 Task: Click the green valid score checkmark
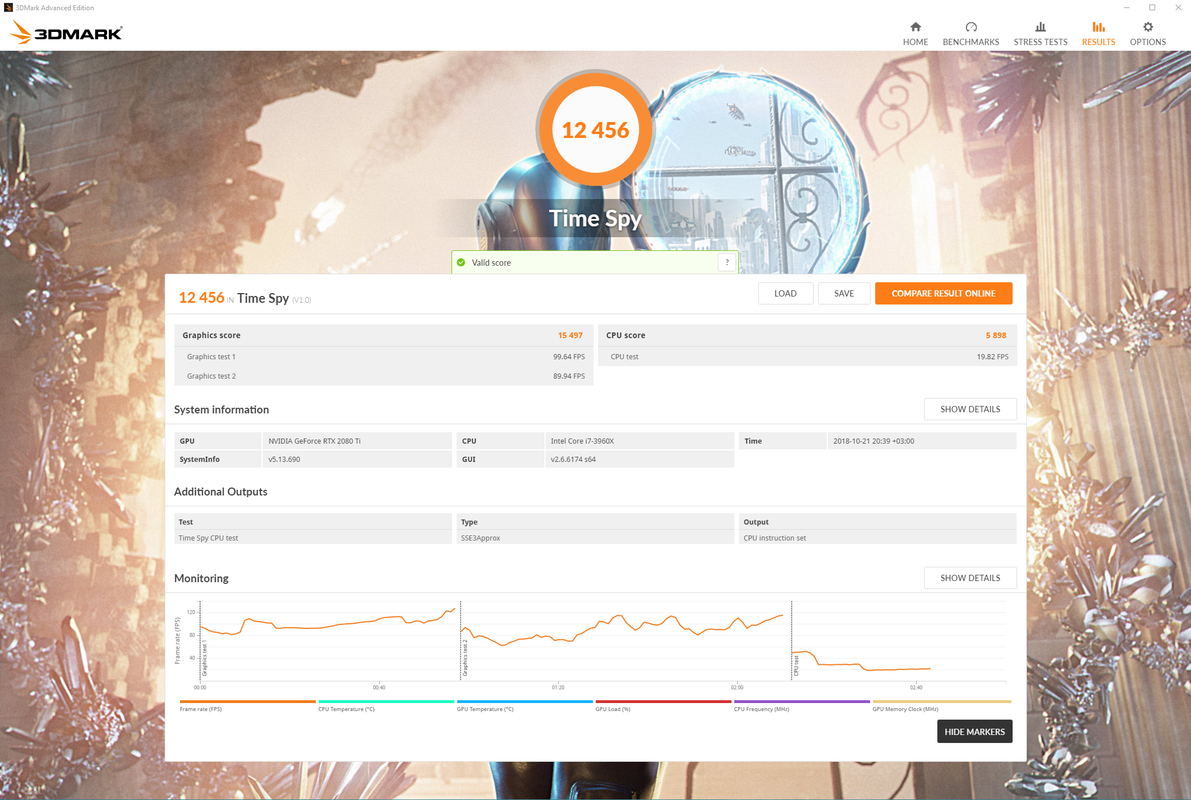pos(461,262)
